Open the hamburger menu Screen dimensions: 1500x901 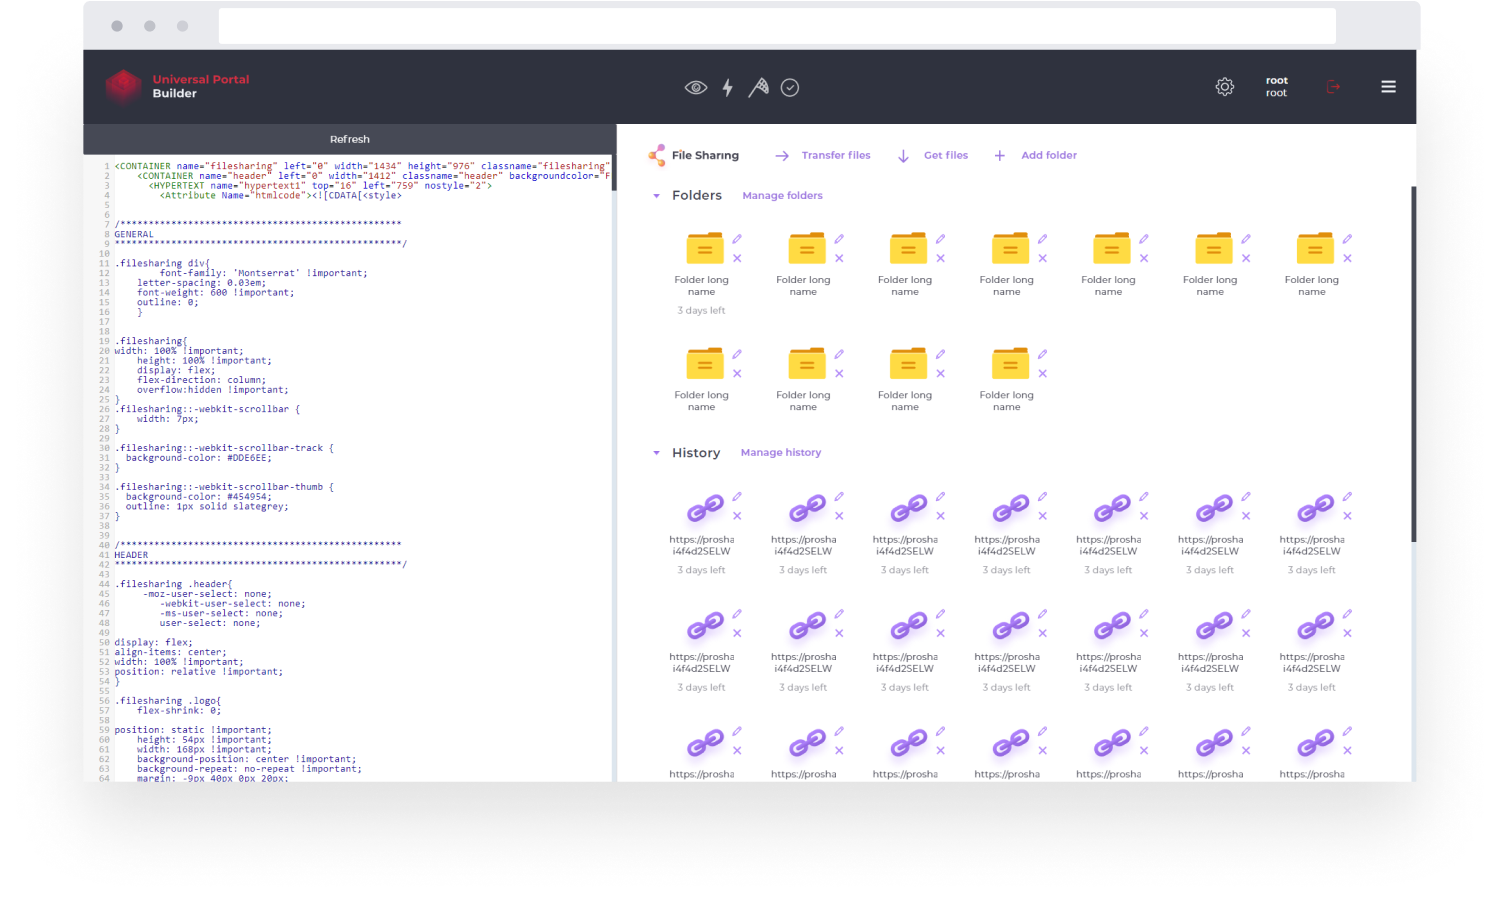(1388, 87)
